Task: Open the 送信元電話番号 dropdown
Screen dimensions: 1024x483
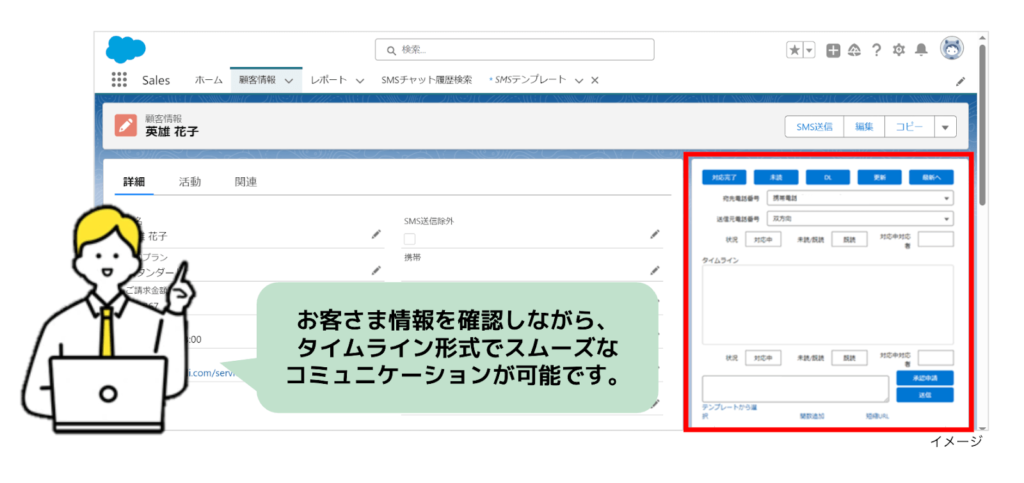Action: [859, 219]
